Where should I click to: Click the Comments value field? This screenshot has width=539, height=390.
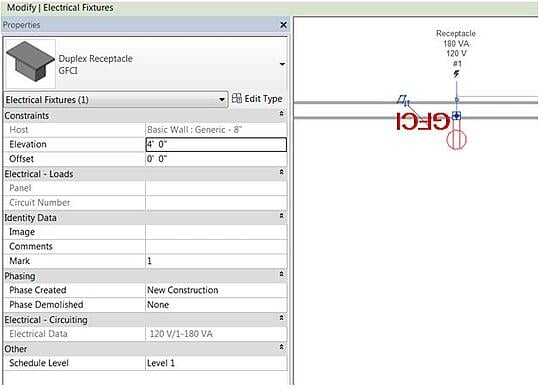(216, 246)
